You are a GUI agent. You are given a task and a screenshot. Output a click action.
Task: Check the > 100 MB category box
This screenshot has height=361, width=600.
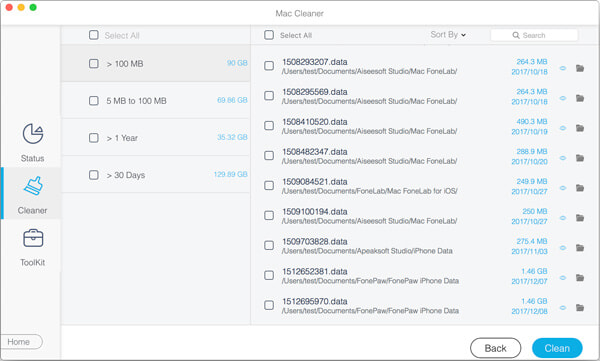[94, 64]
